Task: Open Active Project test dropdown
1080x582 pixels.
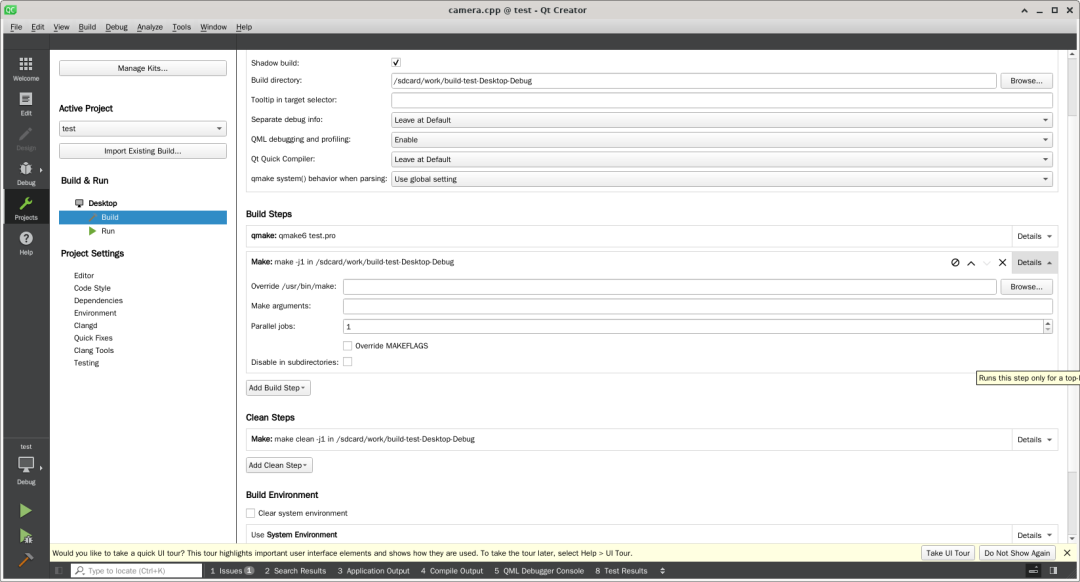Action: click(143, 129)
